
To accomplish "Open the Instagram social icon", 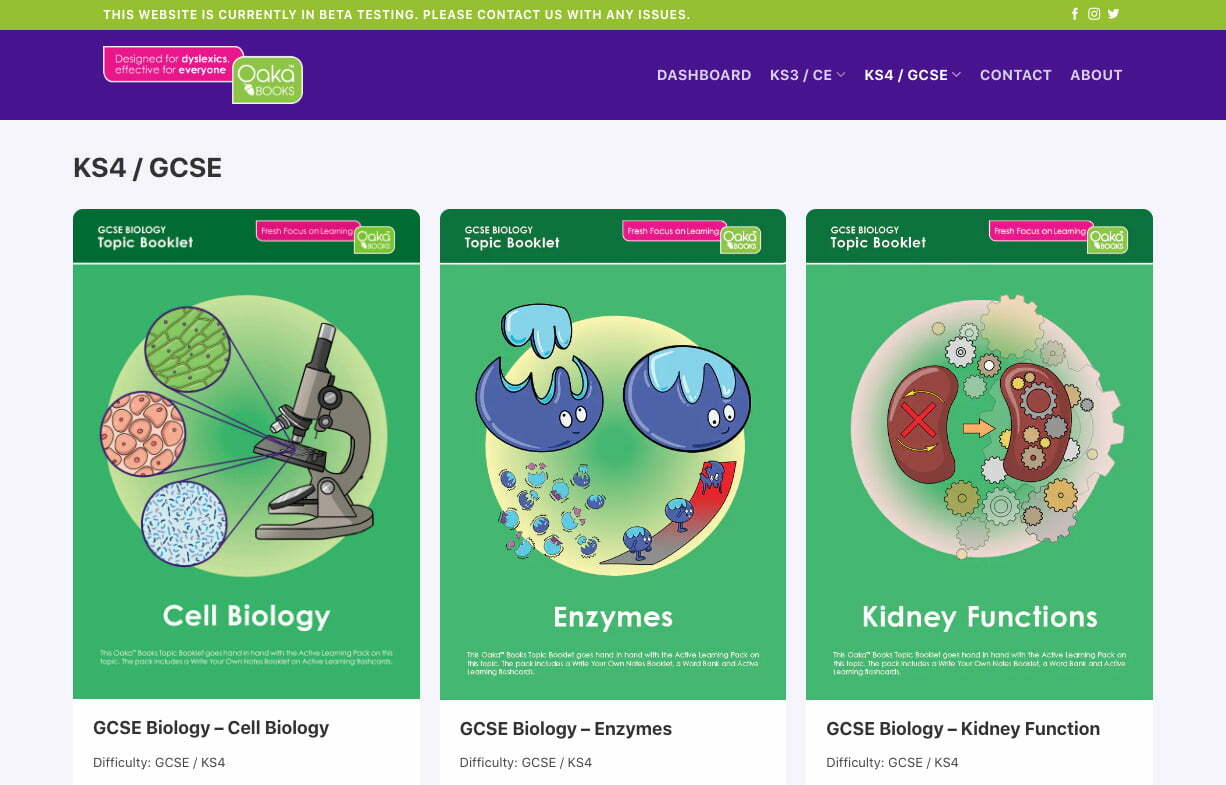I will click(x=1094, y=14).
